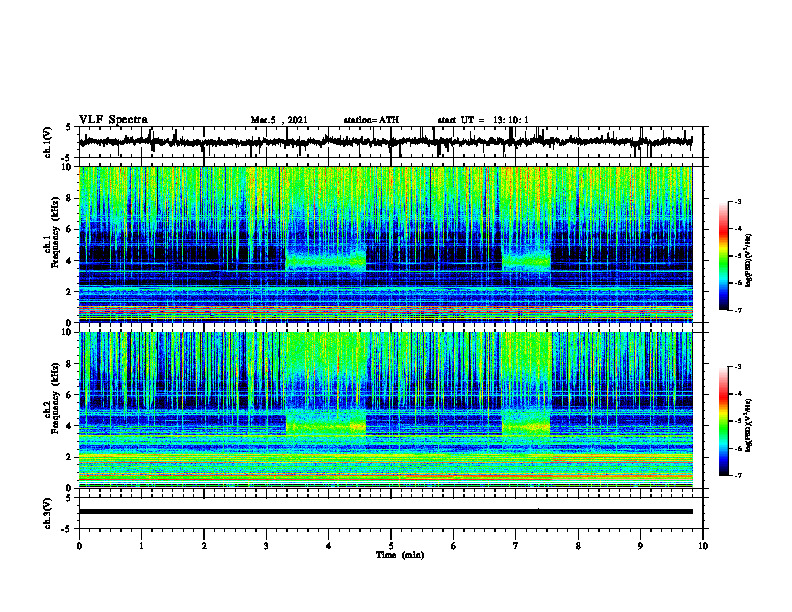
Task: Click the 'station=ATH' header text
Action: [371, 120]
